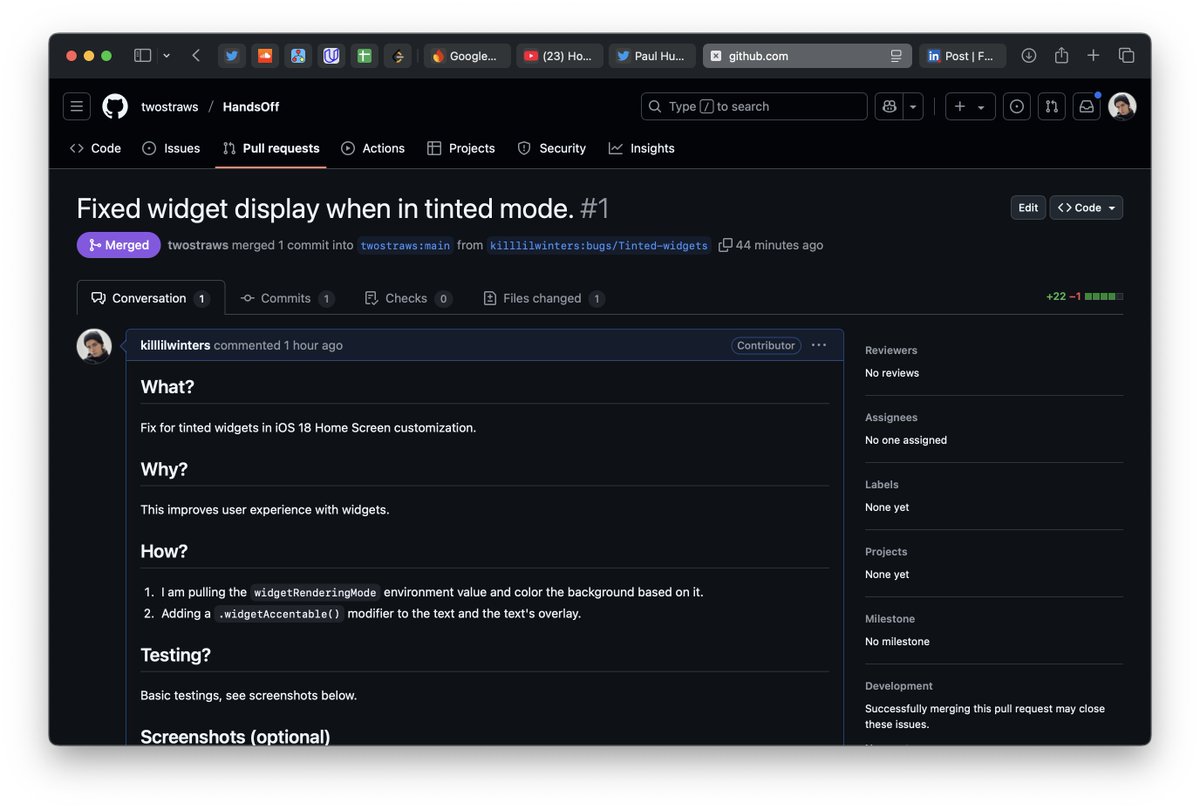This screenshot has width=1200, height=810.
Task: Toggle the Safari sidebar
Action: coord(142,56)
